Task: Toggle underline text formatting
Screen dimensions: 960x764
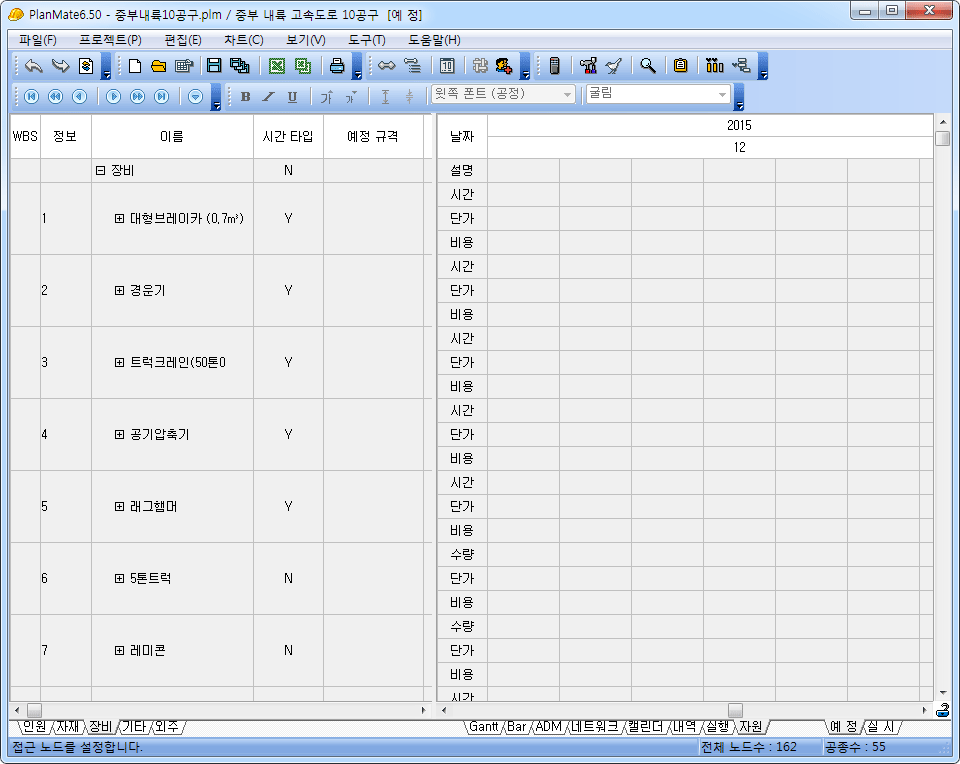Action: (292, 96)
